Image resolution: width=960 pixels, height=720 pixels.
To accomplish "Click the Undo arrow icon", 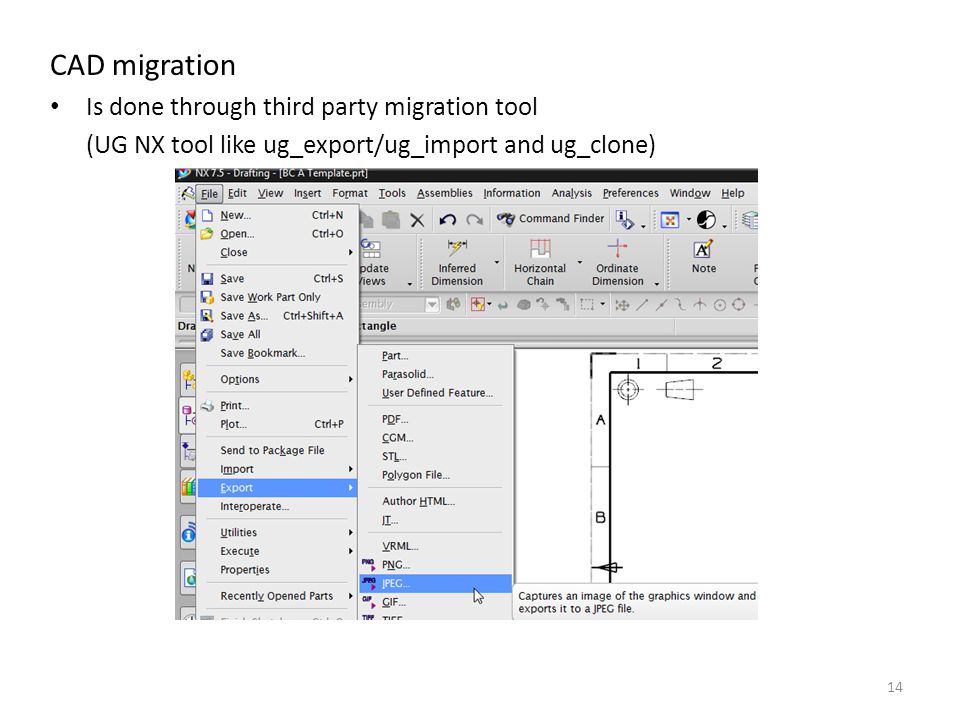I will point(448,220).
